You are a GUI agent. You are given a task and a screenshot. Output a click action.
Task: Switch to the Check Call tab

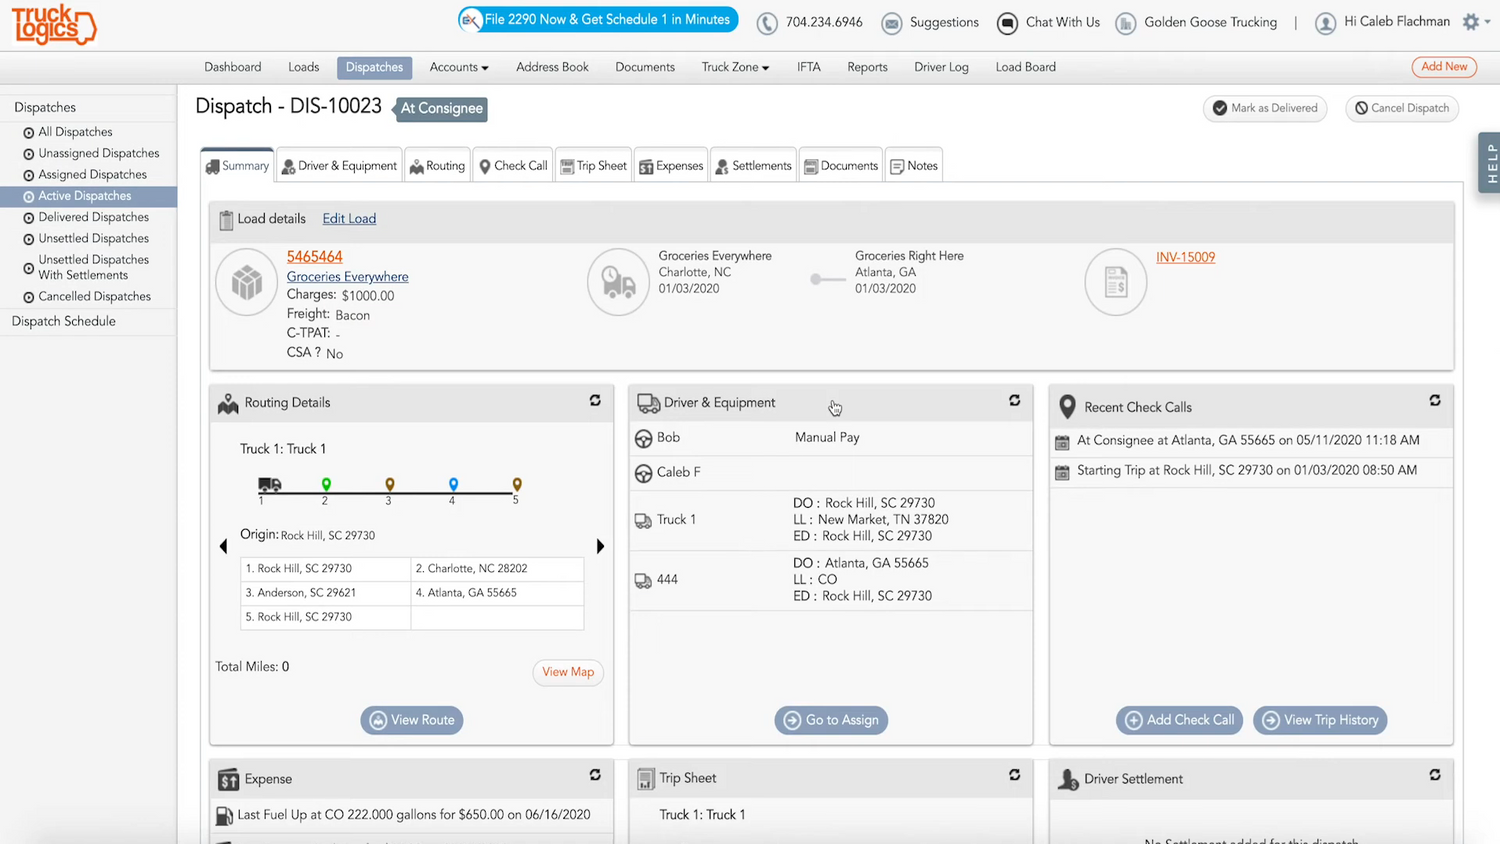[x=513, y=166]
